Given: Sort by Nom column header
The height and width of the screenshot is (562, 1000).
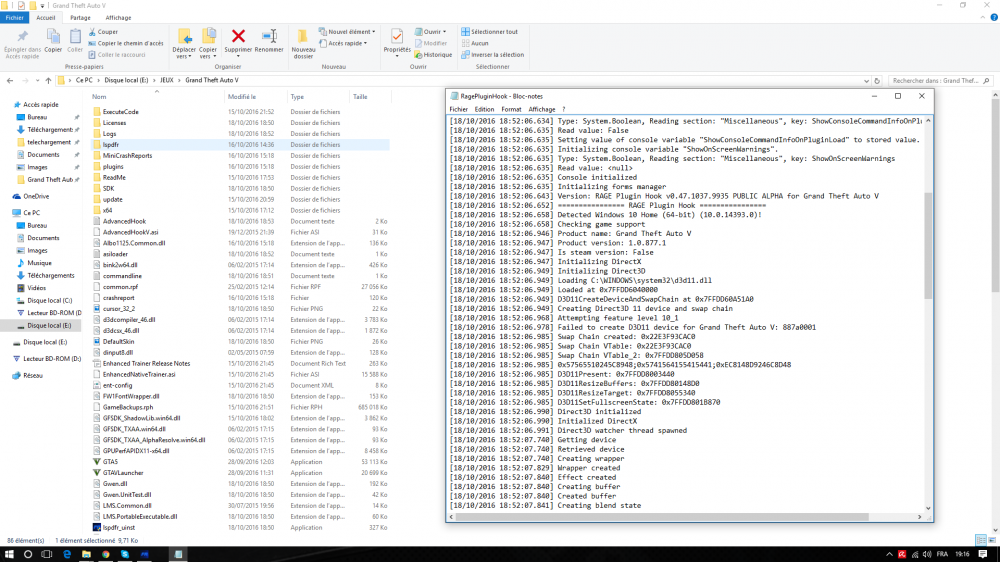Looking at the screenshot, I should [x=99, y=97].
